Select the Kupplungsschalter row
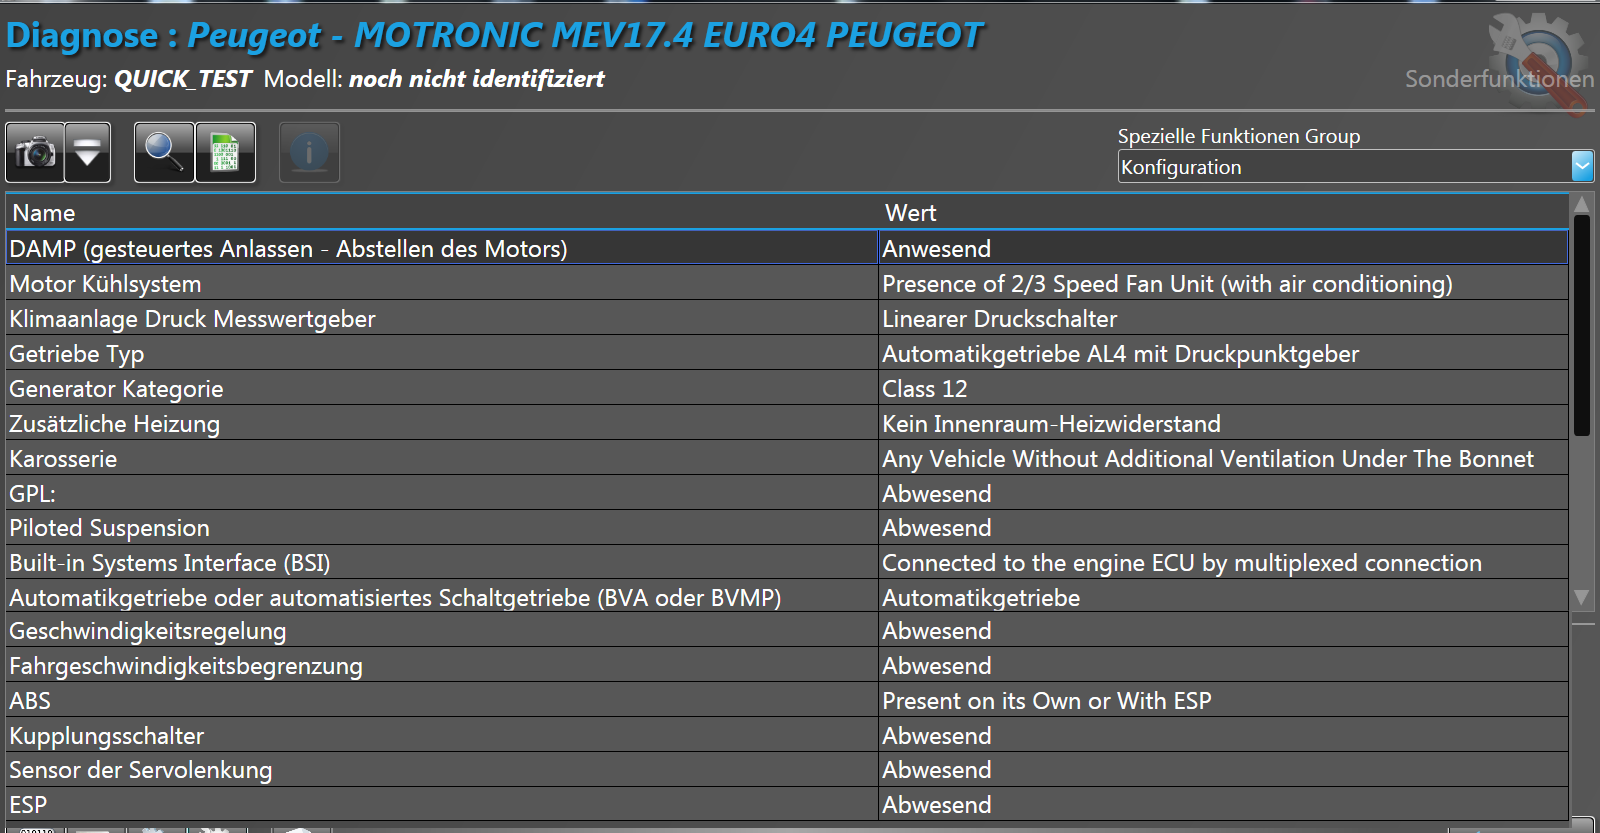The width and height of the screenshot is (1600, 833). coord(107,736)
